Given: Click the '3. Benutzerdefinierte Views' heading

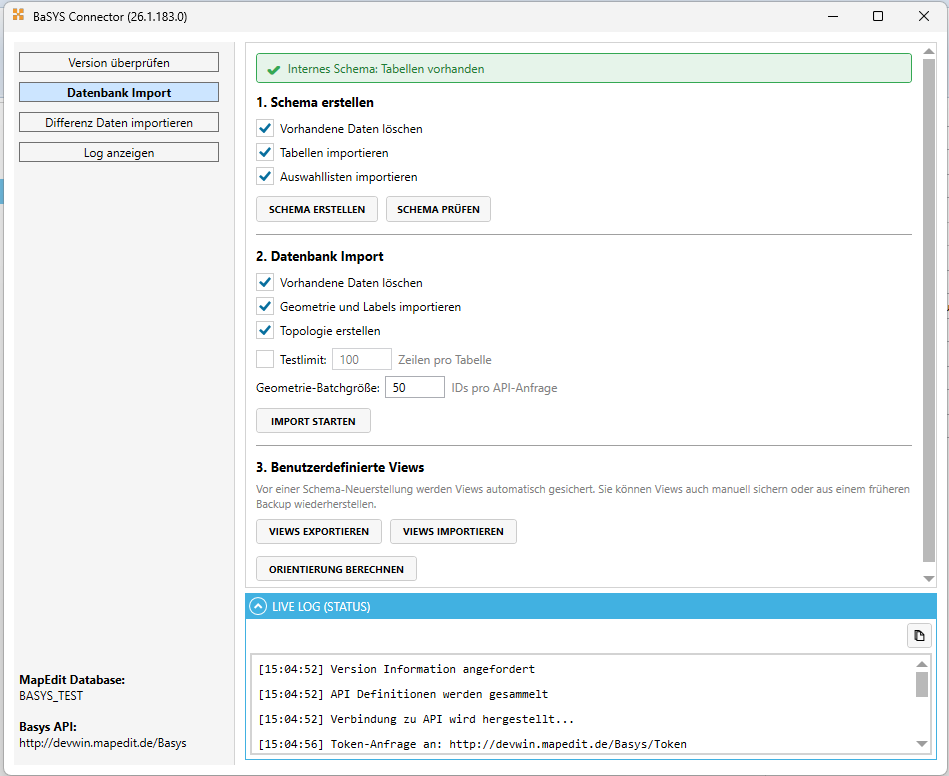Looking at the screenshot, I should coord(340,467).
